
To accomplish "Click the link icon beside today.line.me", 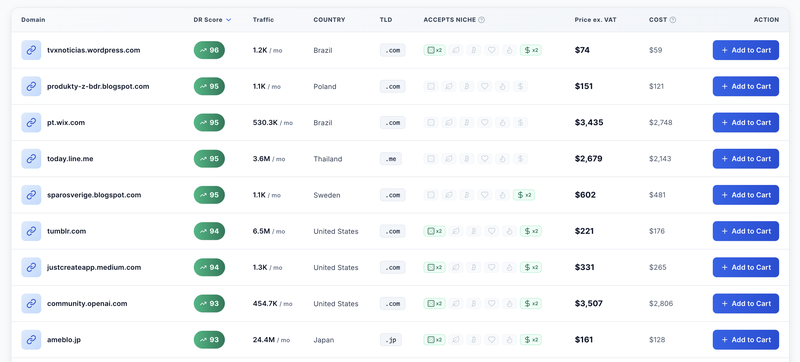I will click(31, 159).
